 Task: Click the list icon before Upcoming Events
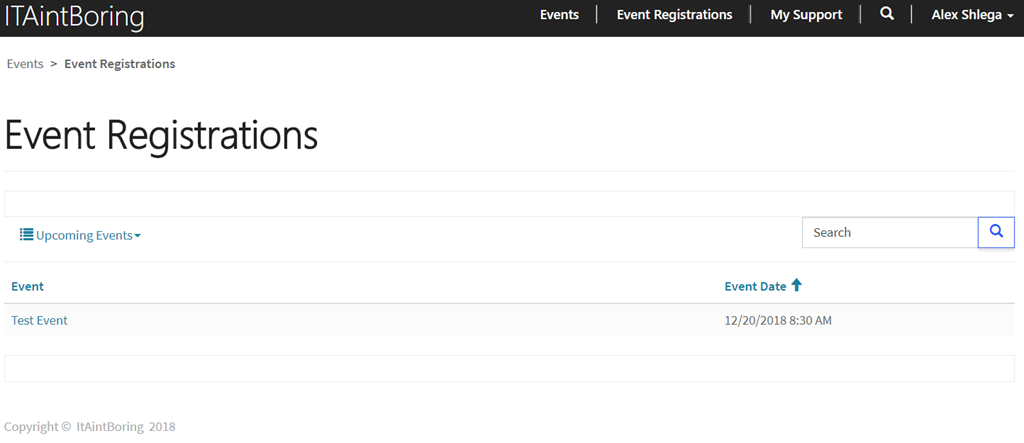26,235
